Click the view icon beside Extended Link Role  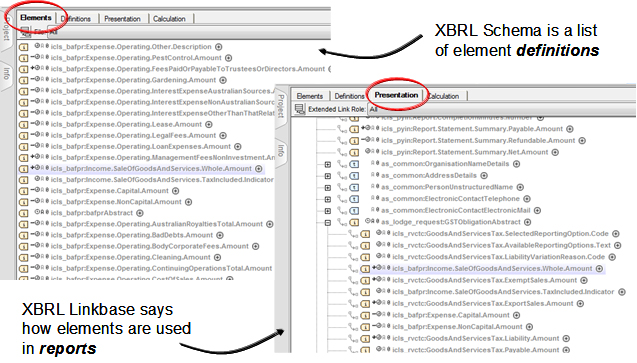(299, 109)
